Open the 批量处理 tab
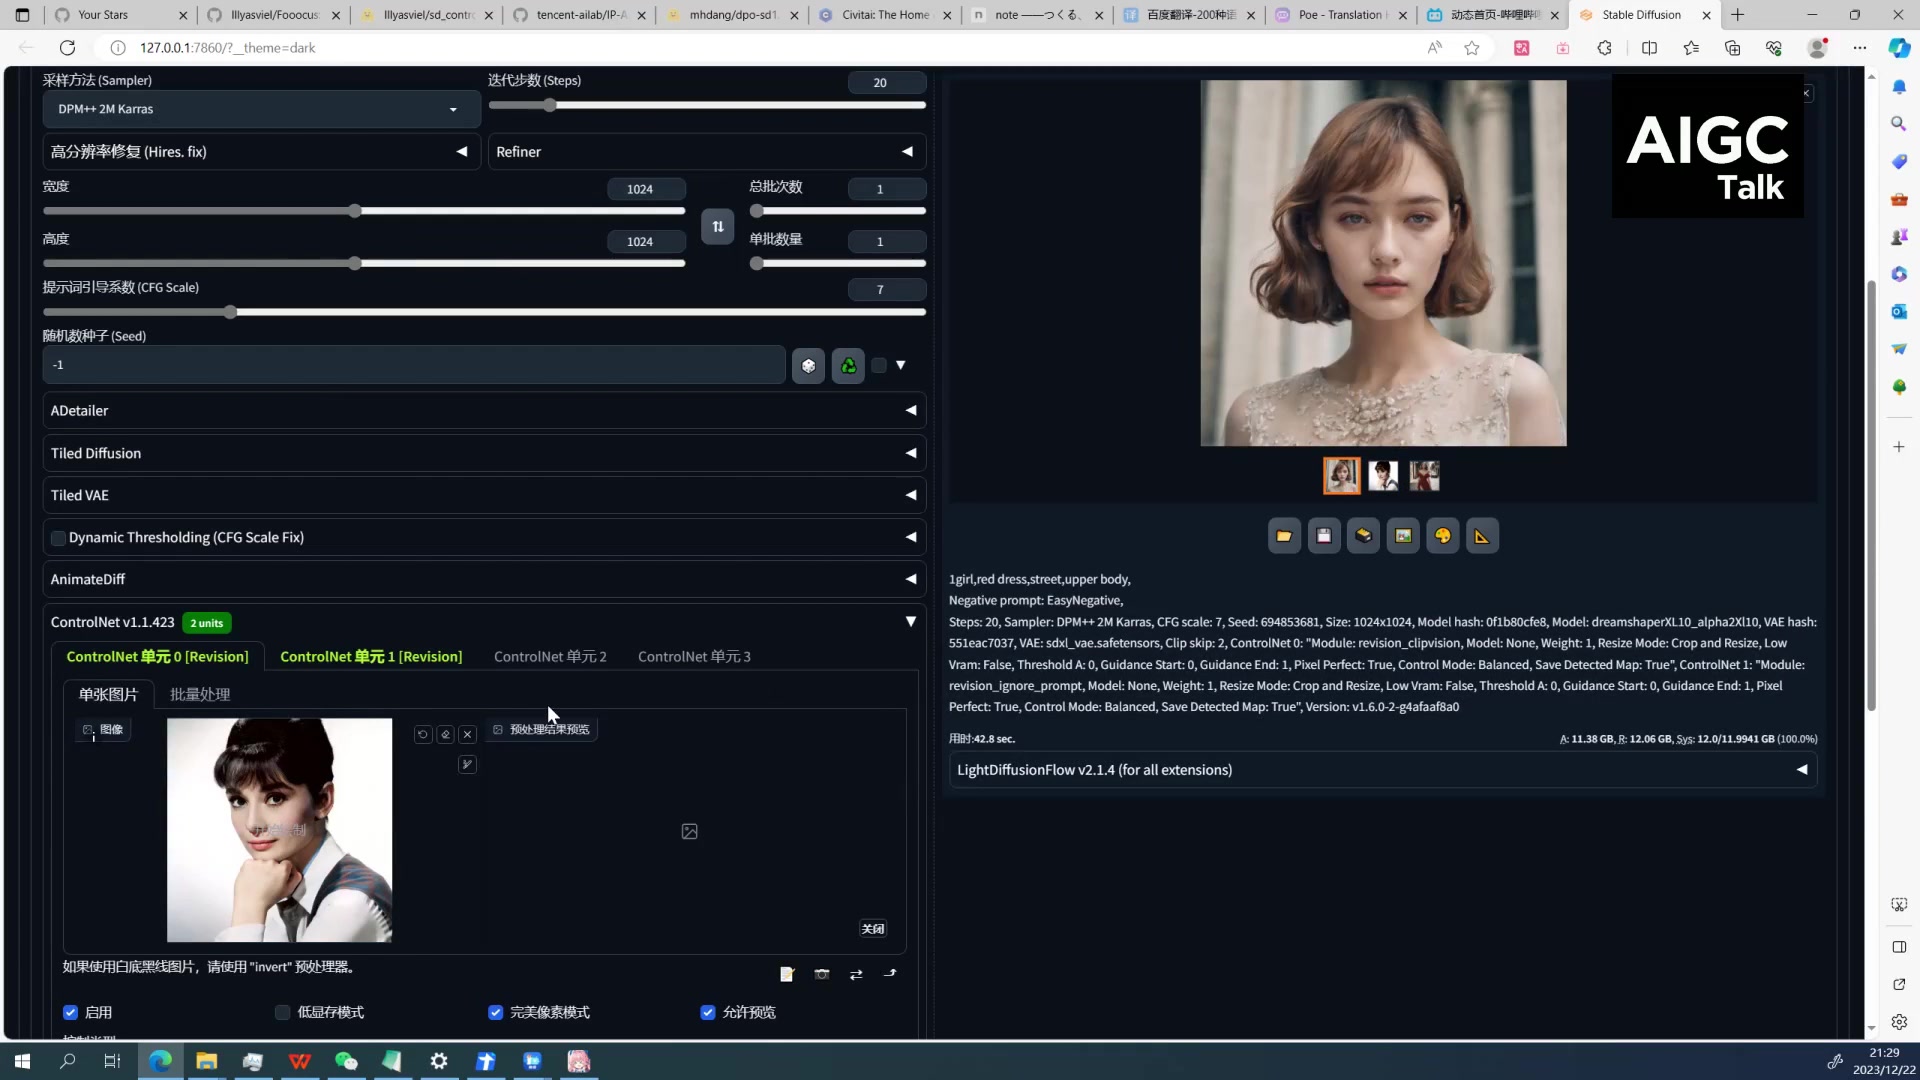The width and height of the screenshot is (1920, 1080). click(x=199, y=694)
